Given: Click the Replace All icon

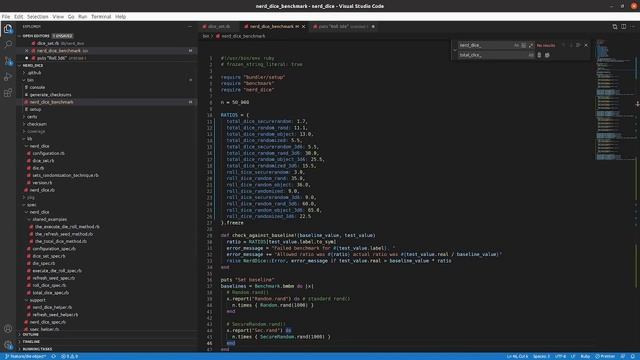Looking at the screenshot, I should (x=547, y=55).
